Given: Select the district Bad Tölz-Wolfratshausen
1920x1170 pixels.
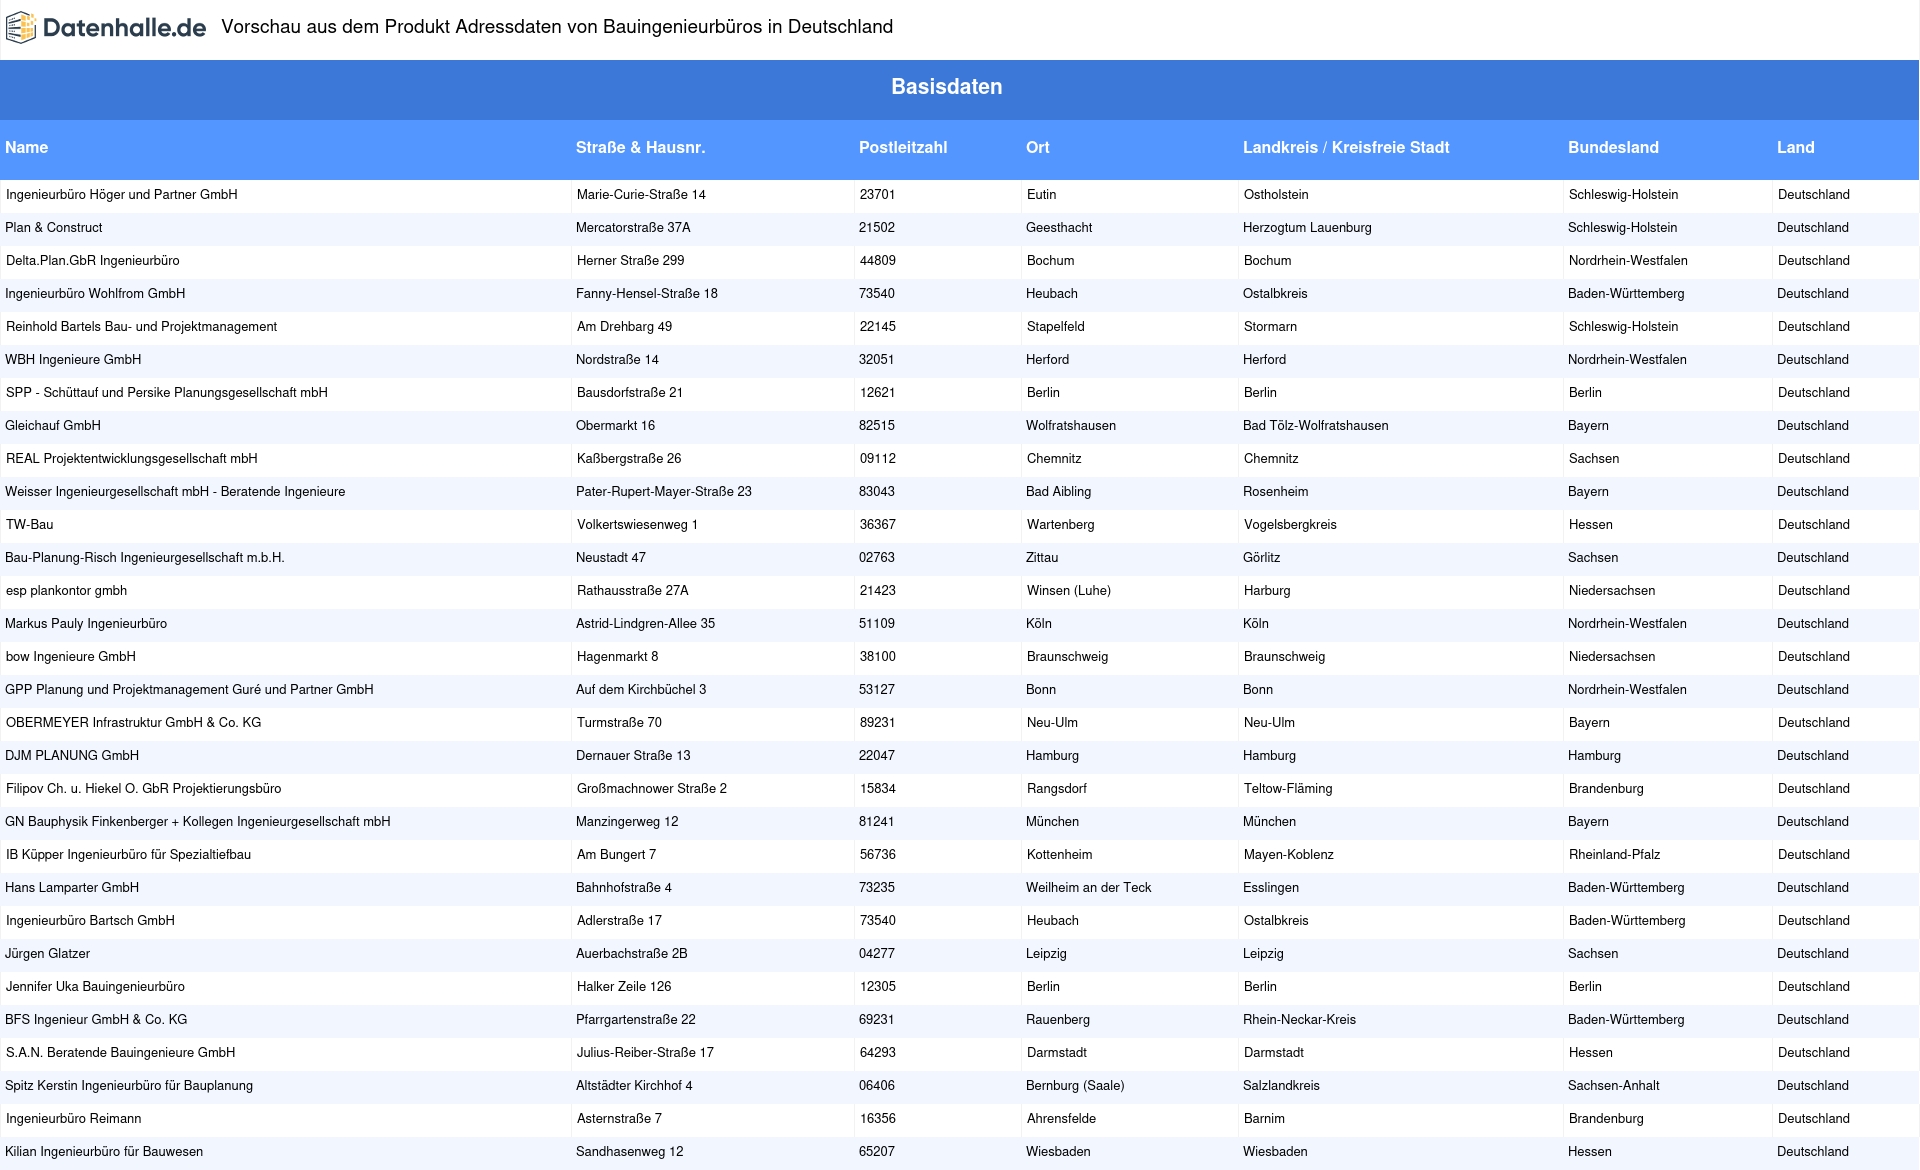Looking at the screenshot, I should [1316, 426].
